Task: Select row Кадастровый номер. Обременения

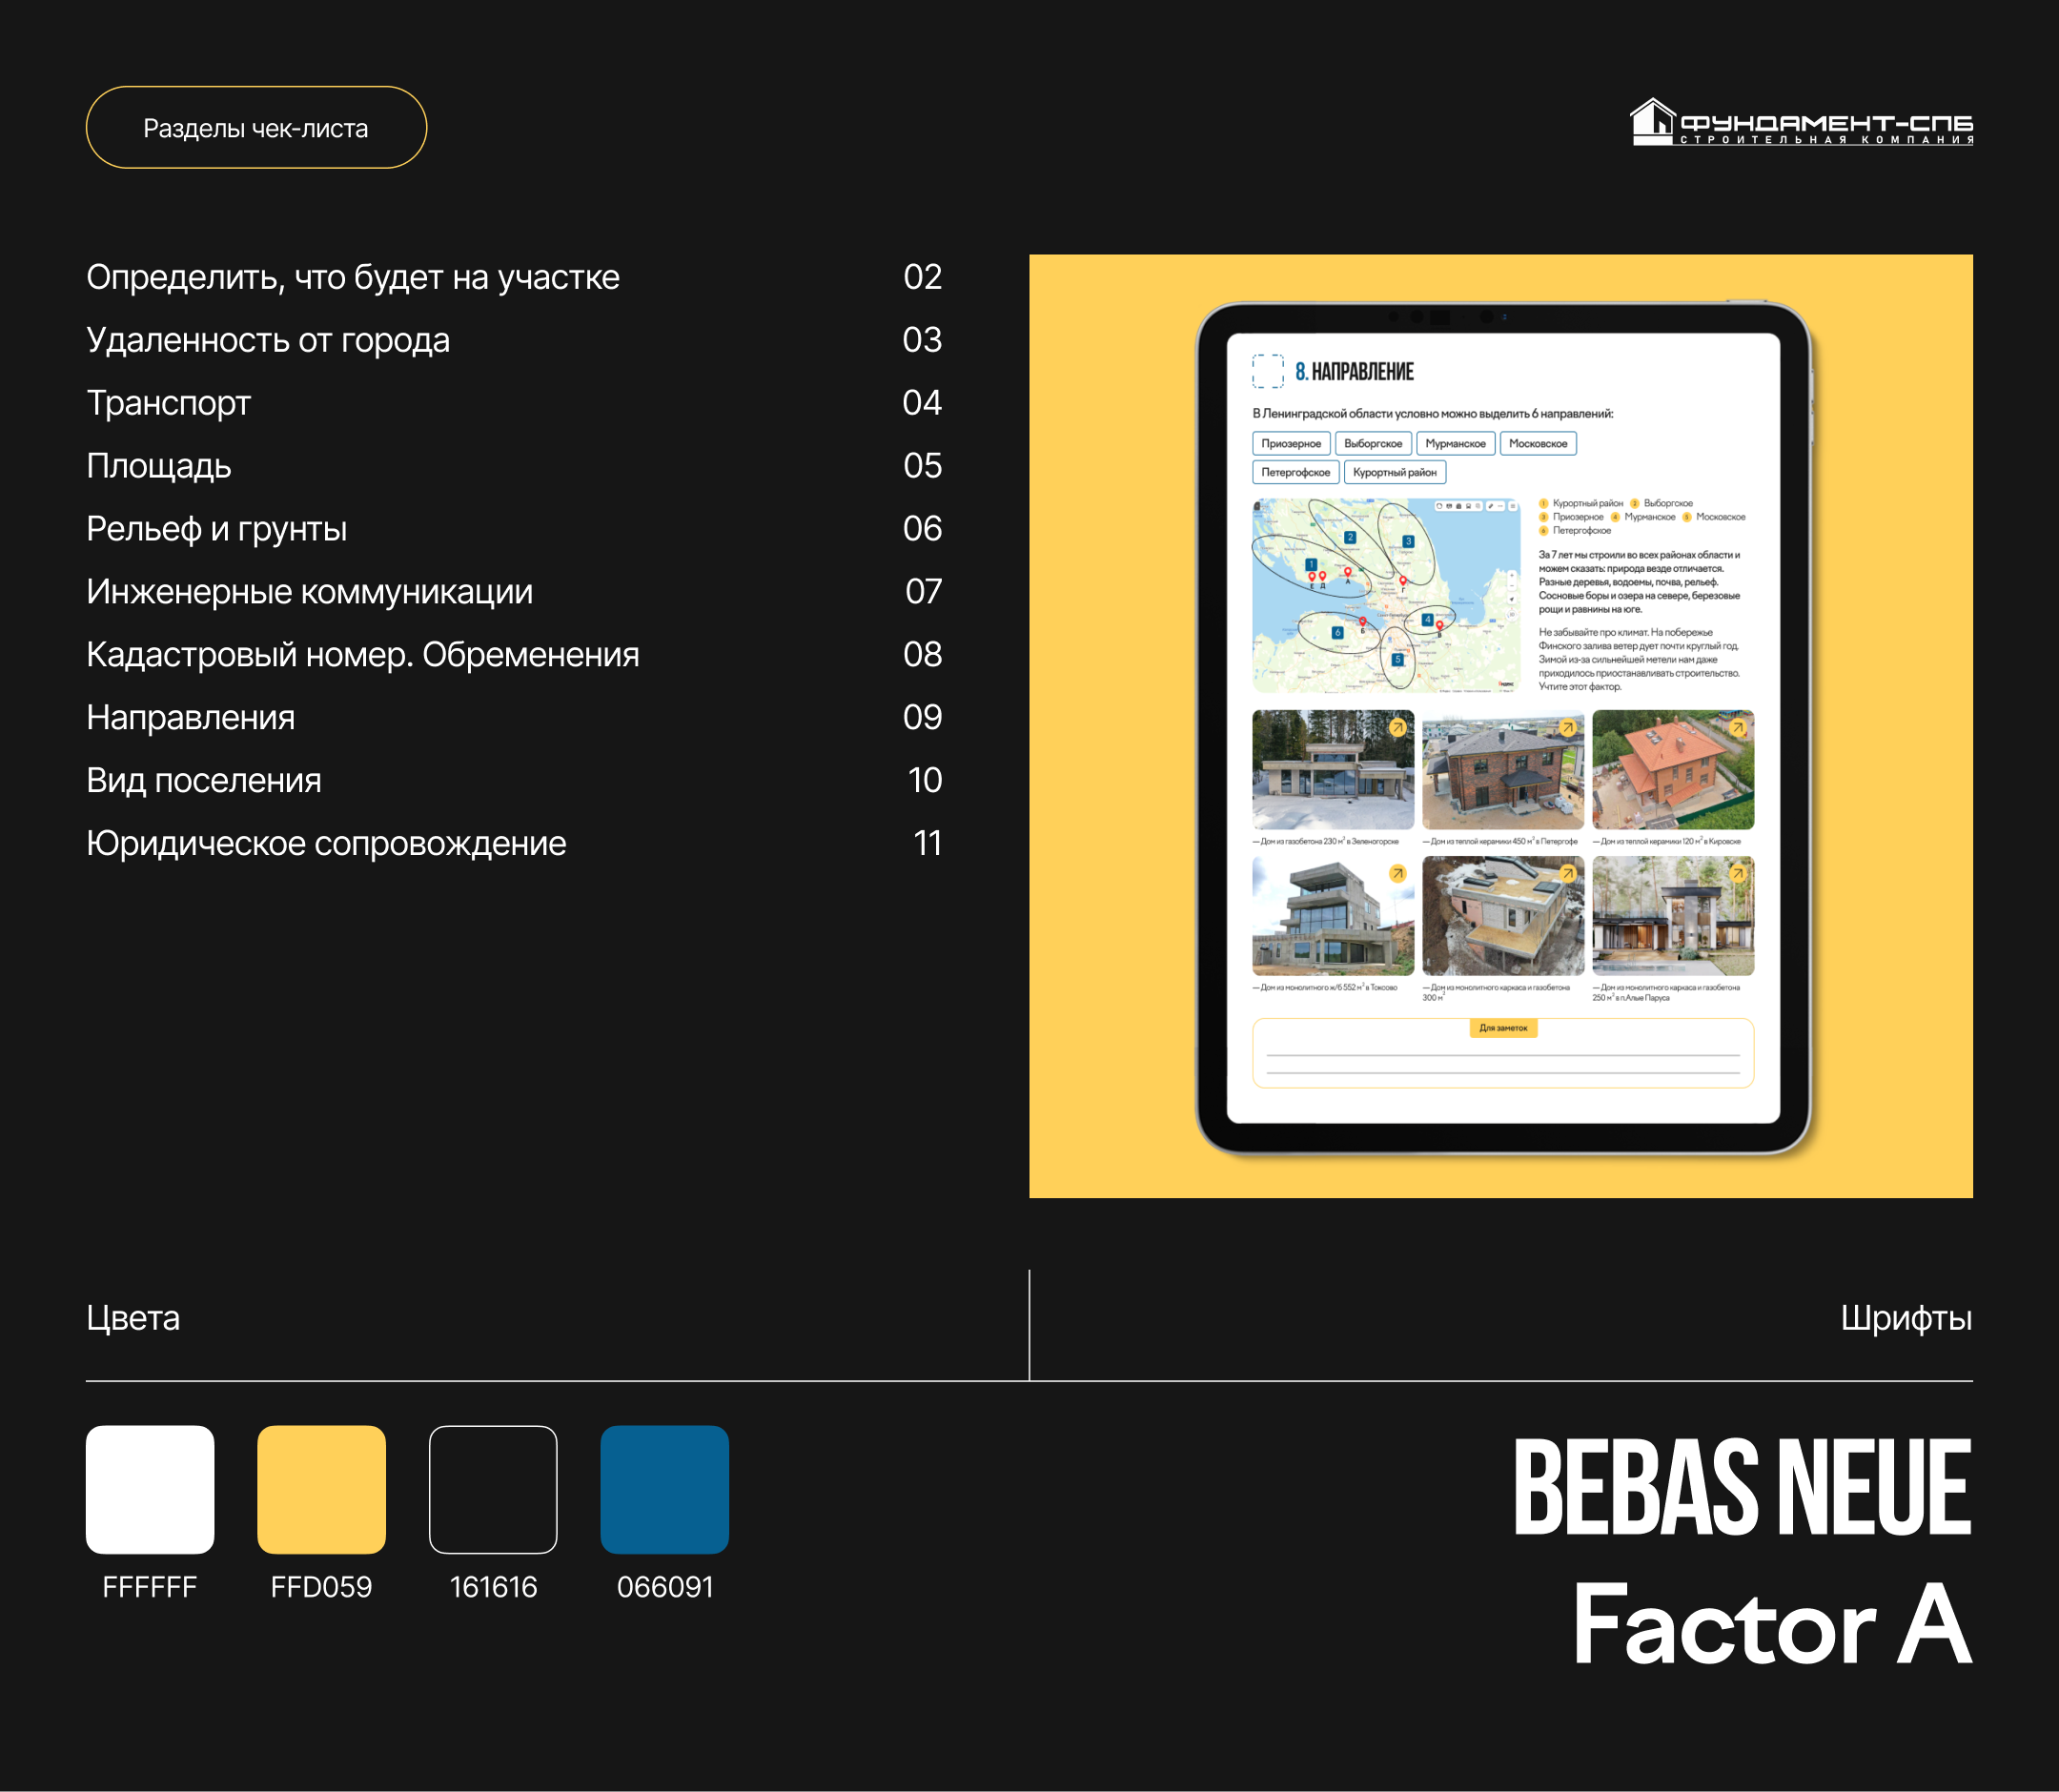Action: point(514,655)
